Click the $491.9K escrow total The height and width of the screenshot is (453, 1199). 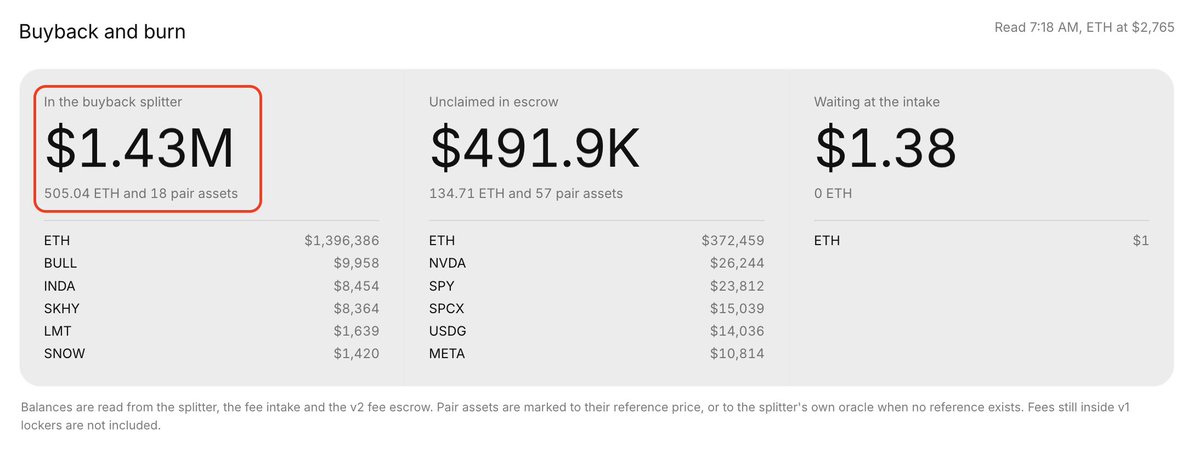click(535, 148)
